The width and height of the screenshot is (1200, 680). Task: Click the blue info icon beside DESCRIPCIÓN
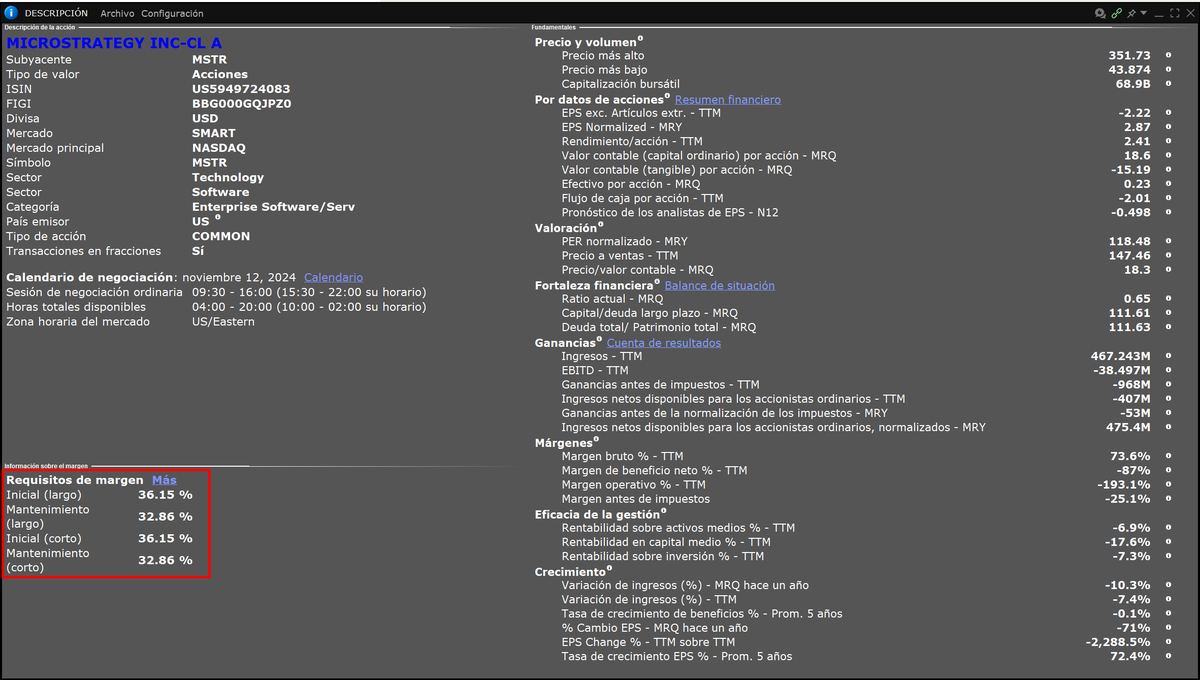click(x=11, y=13)
